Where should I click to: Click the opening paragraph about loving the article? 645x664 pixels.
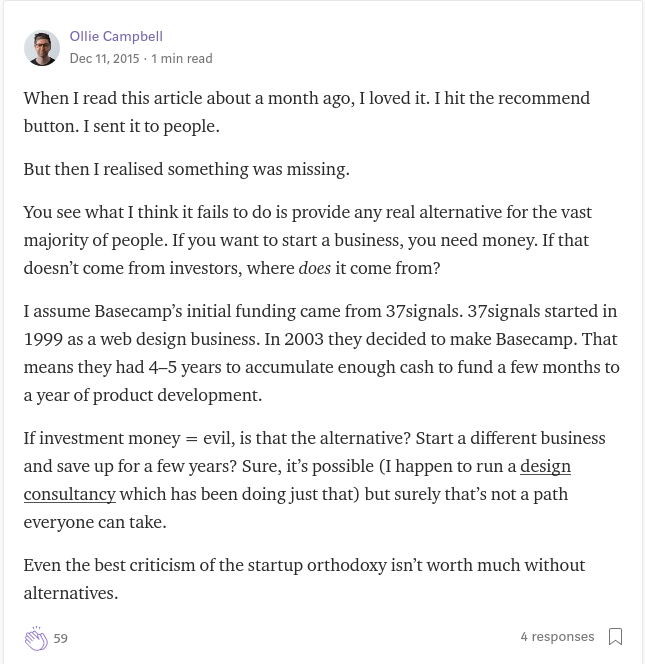coord(307,112)
